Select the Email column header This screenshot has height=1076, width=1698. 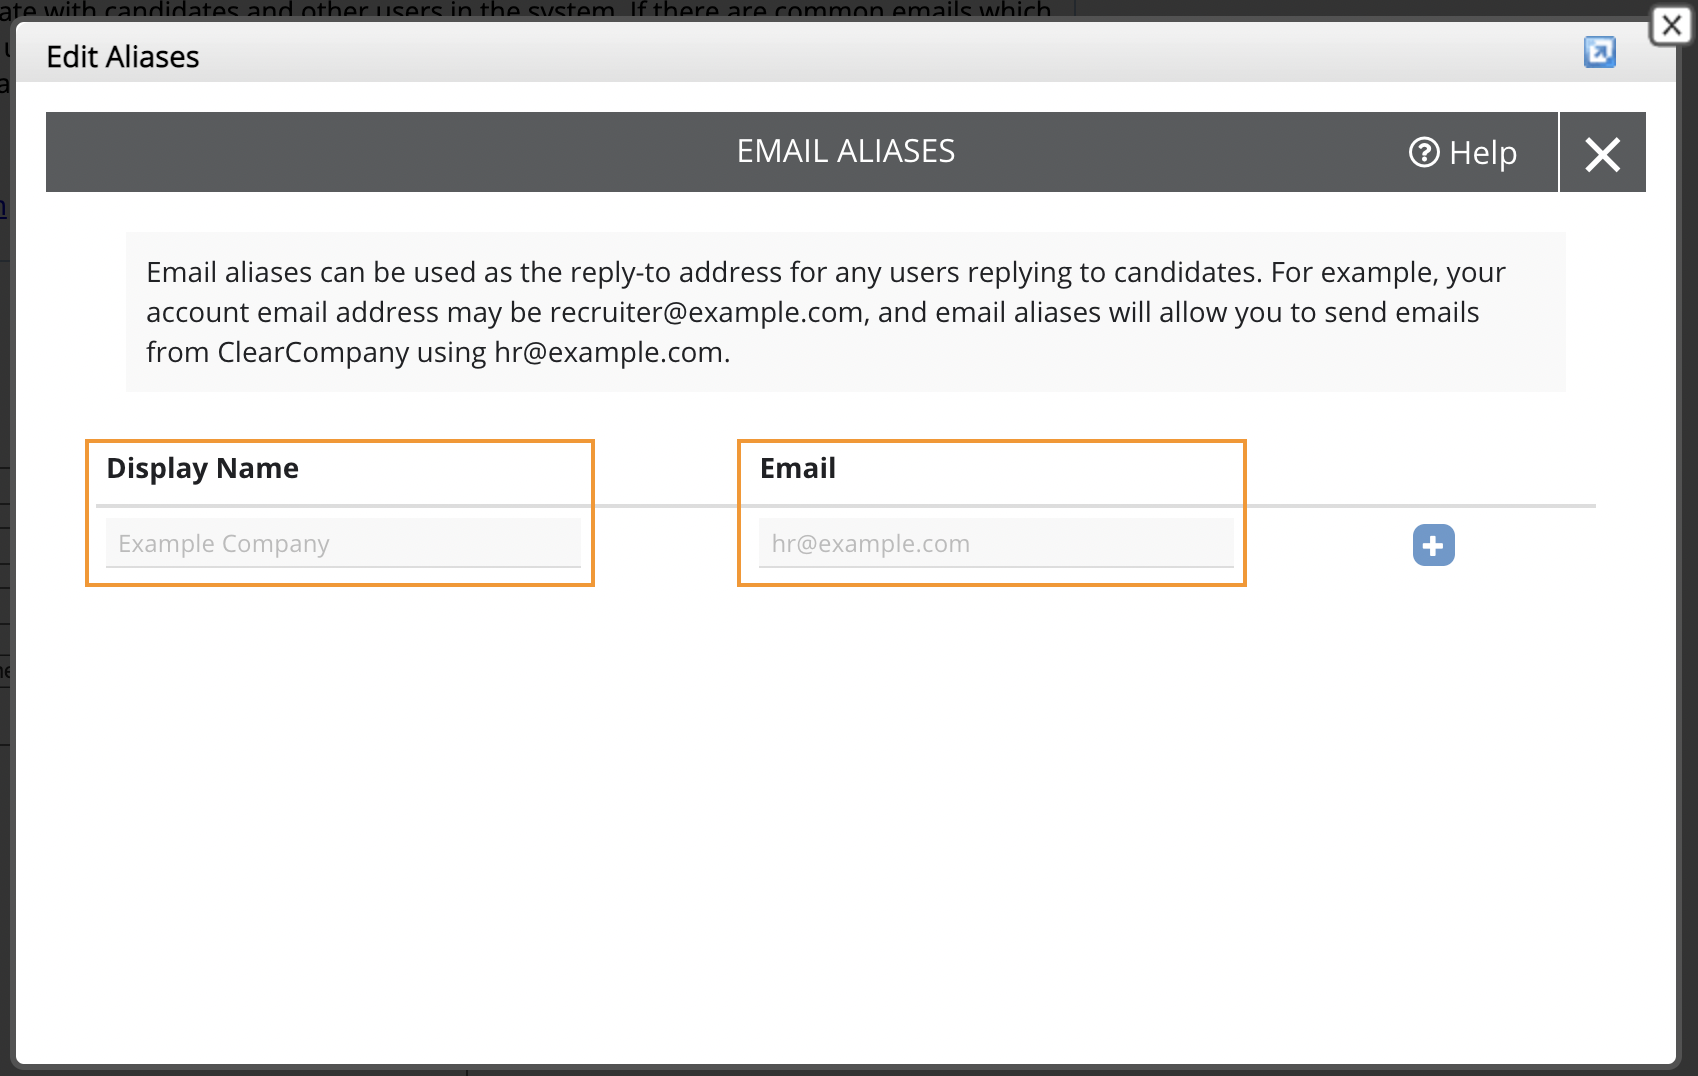(x=798, y=468)
